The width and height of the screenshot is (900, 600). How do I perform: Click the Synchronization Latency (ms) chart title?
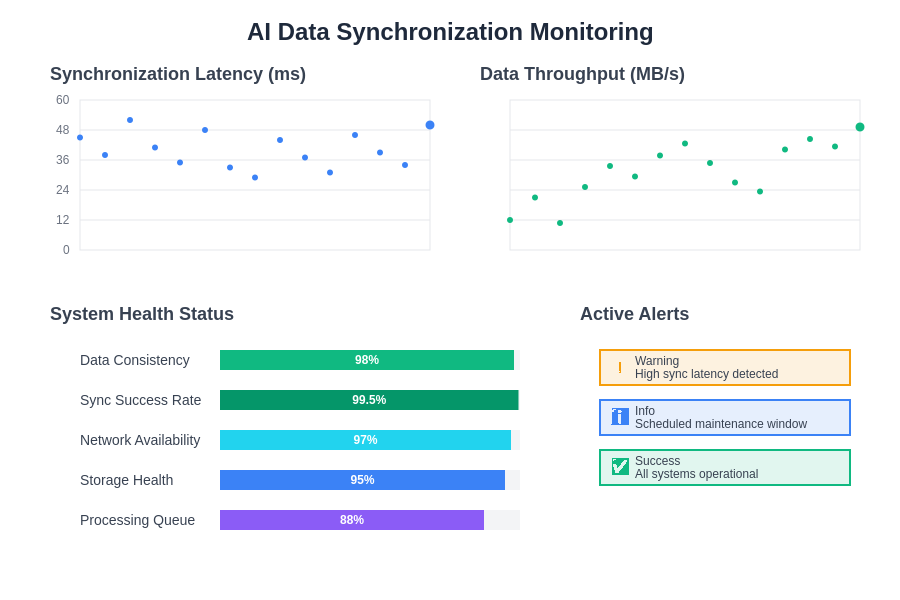[x=178, y=74]
